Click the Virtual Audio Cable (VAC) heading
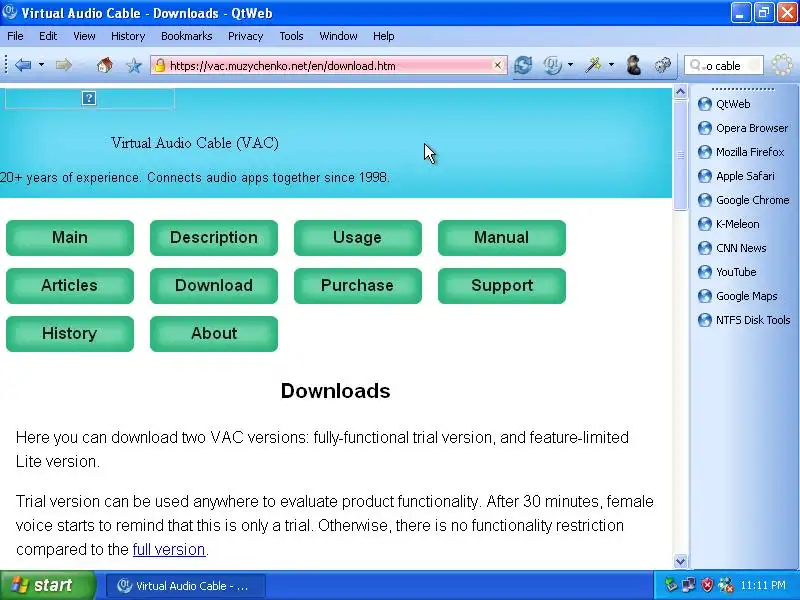 pyautogui.click(x=195, y=143)
